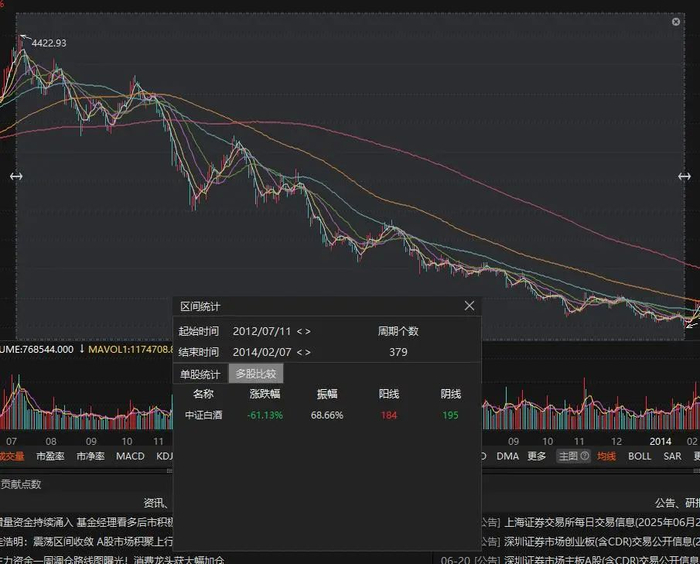
Task: Select the SAR indicator
Action: (672, 456)
